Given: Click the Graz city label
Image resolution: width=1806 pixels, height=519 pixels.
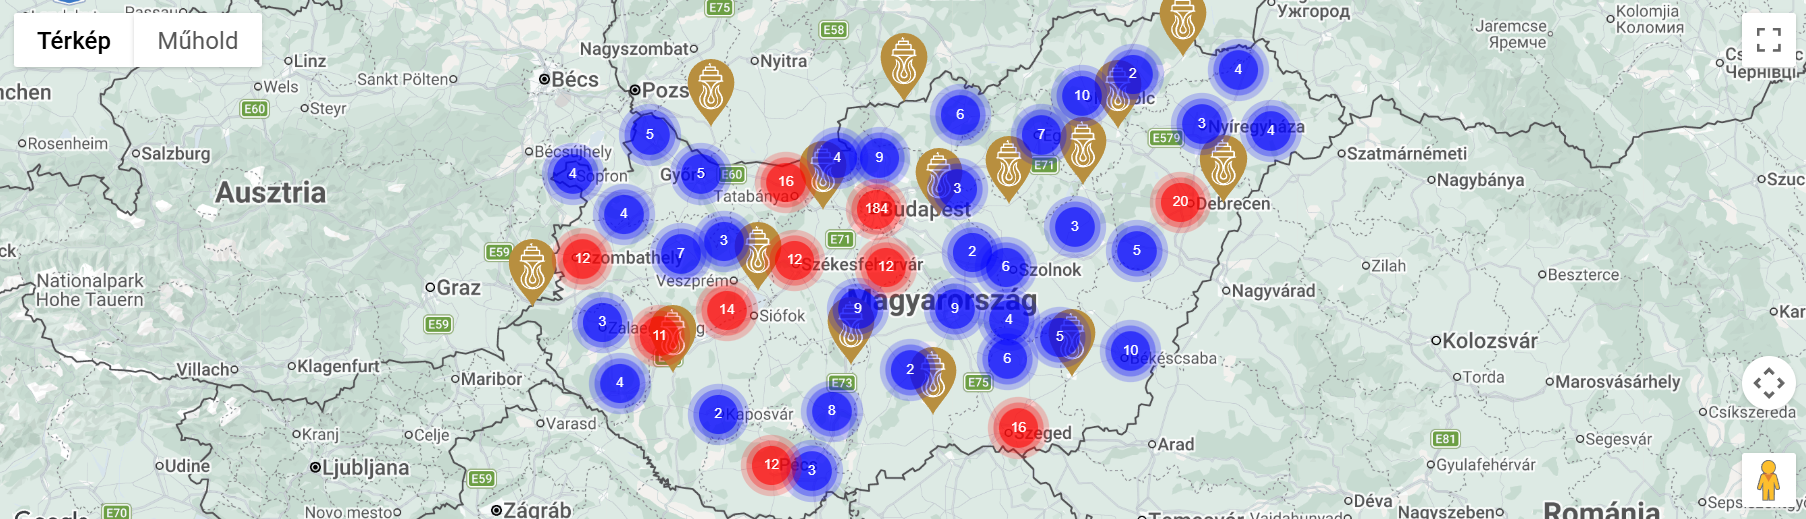Looking at the screenshot, I should (459, 288).
